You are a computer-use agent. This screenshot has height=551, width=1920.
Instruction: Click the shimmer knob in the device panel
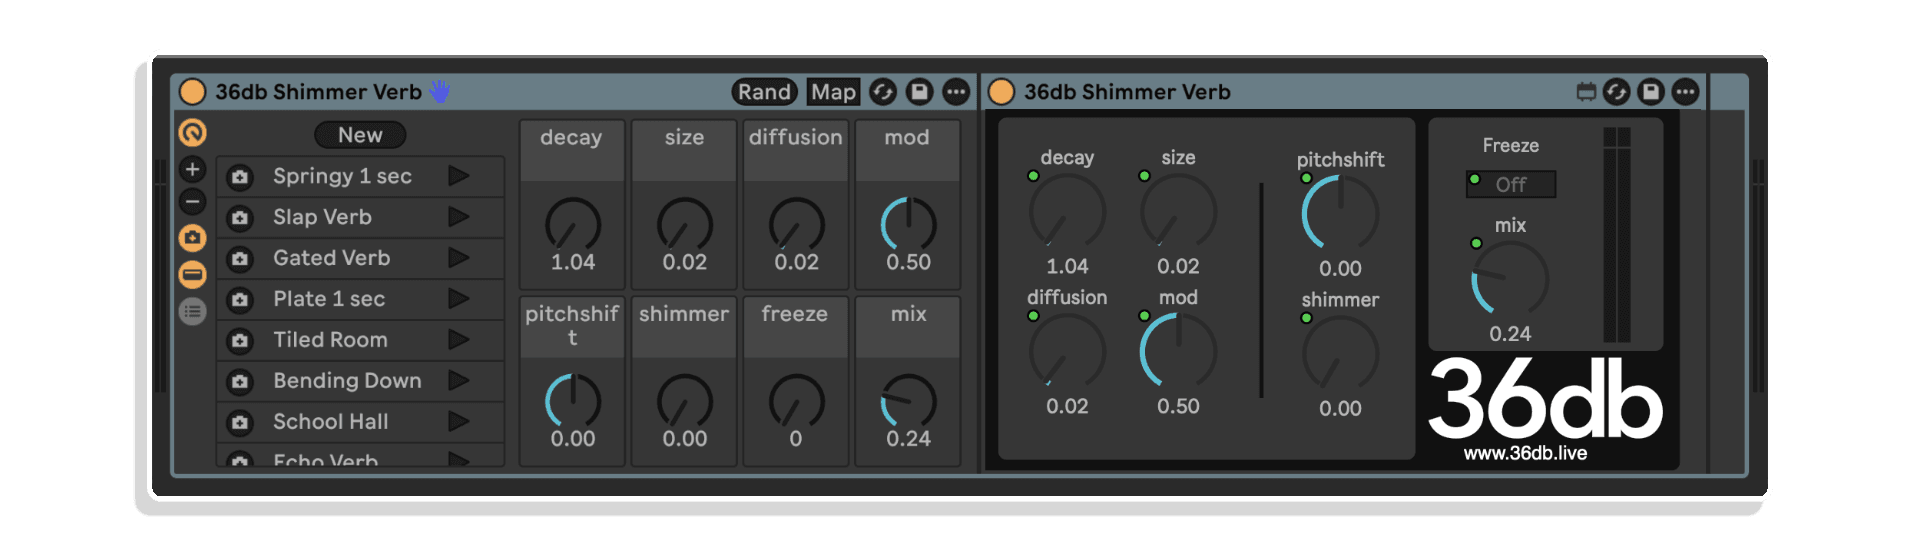1341,353
